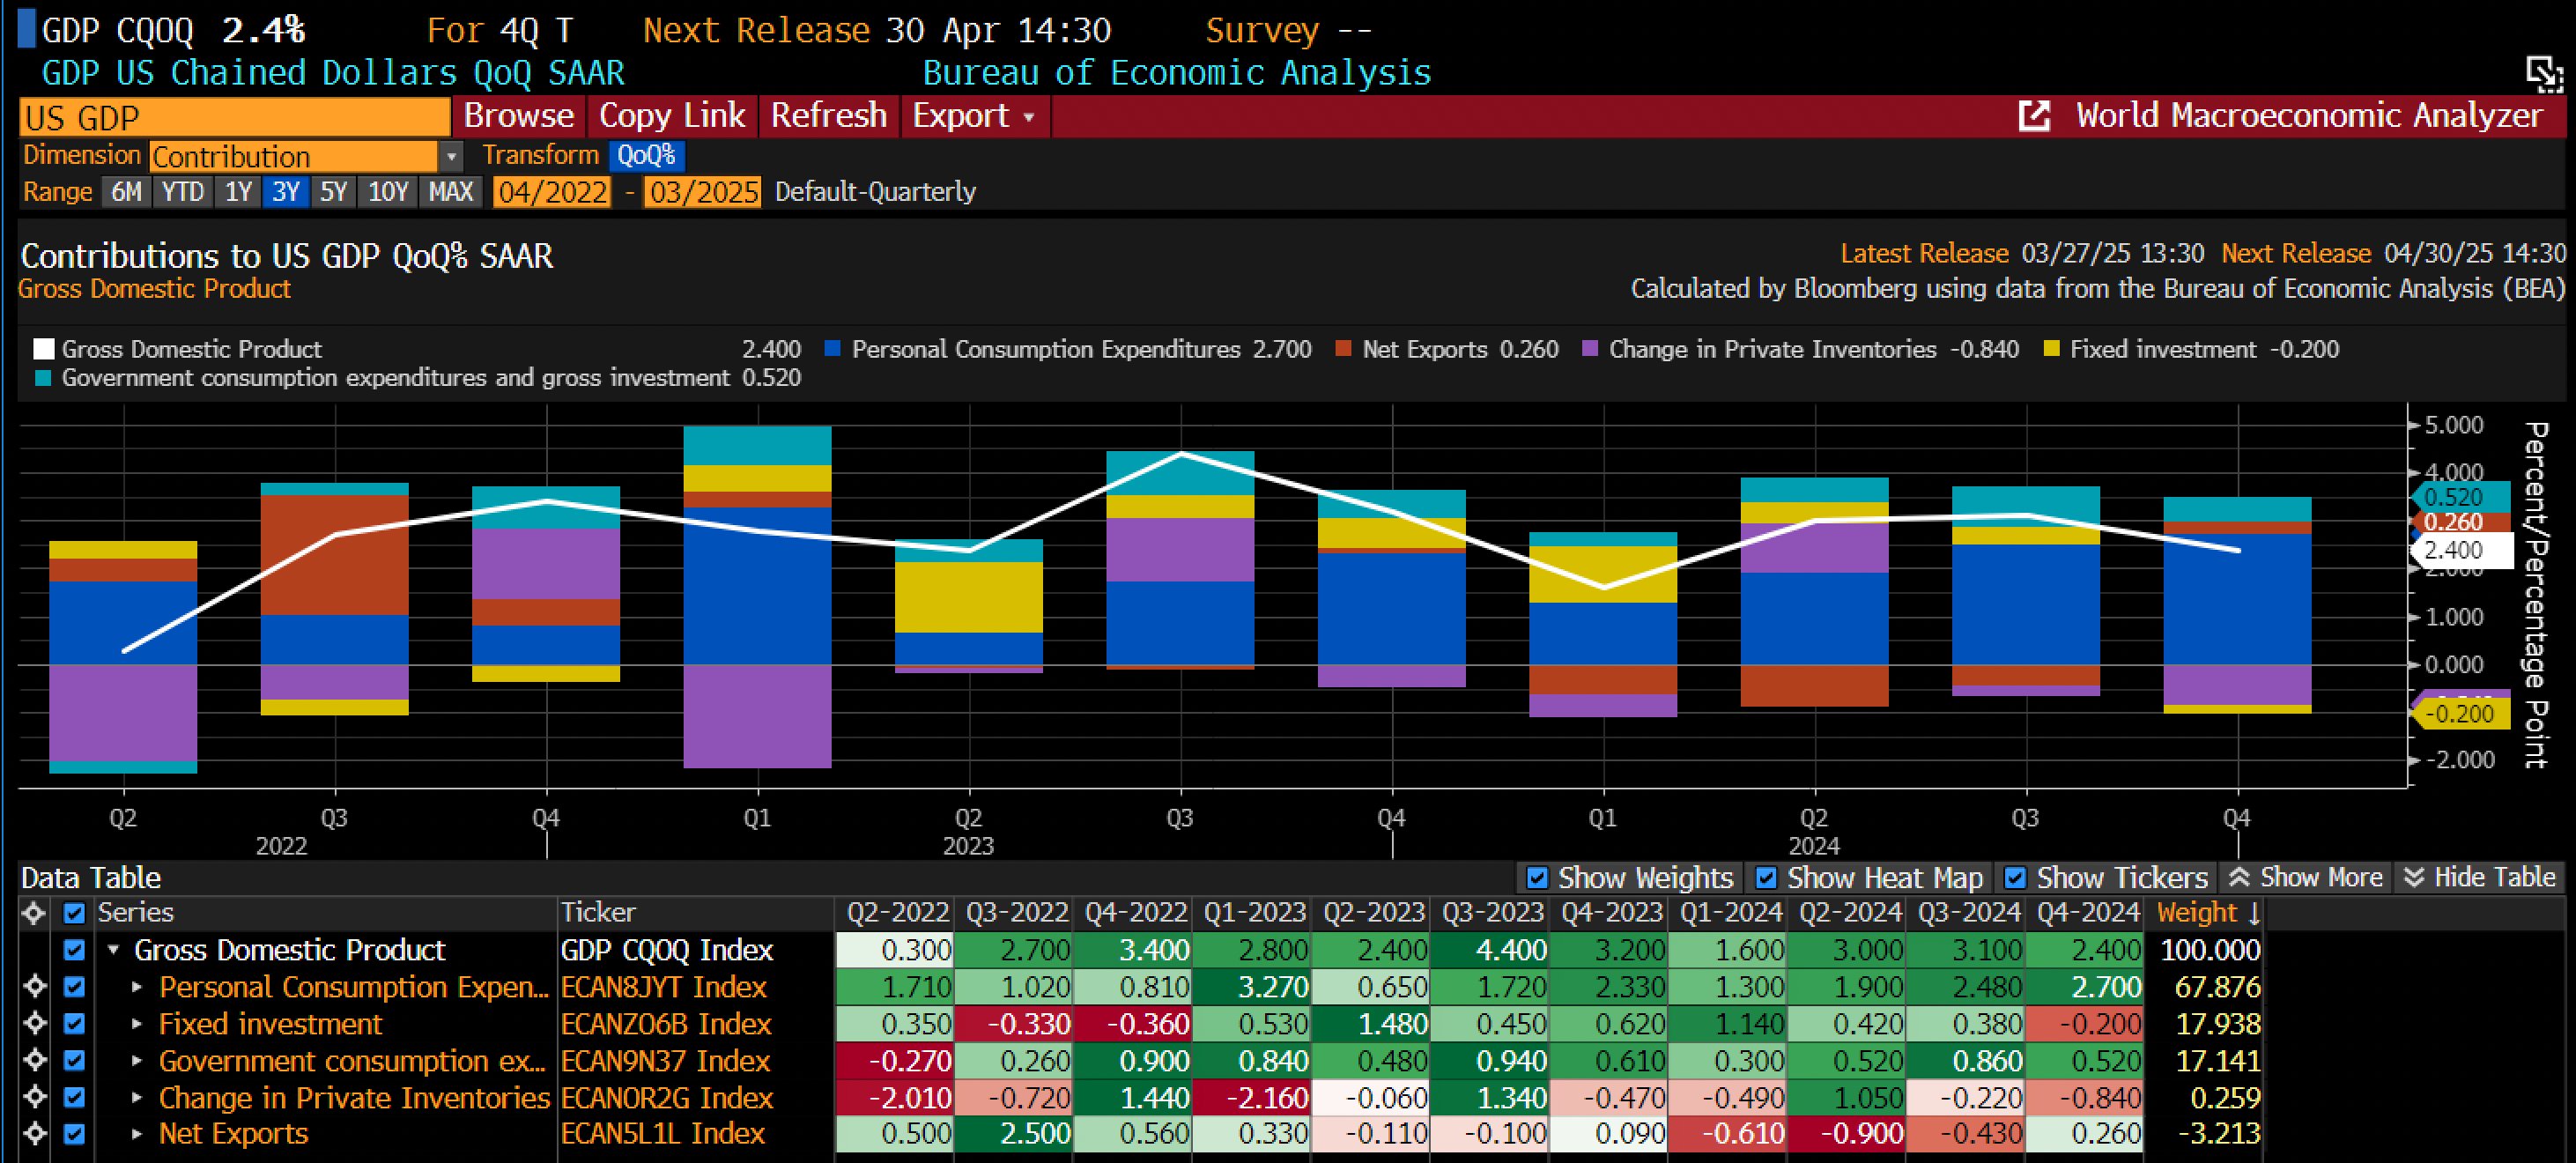This screenshot has height=1163, width=2576.
Task: Click the pop-out window icon at top right
Action: point(2545,73)
